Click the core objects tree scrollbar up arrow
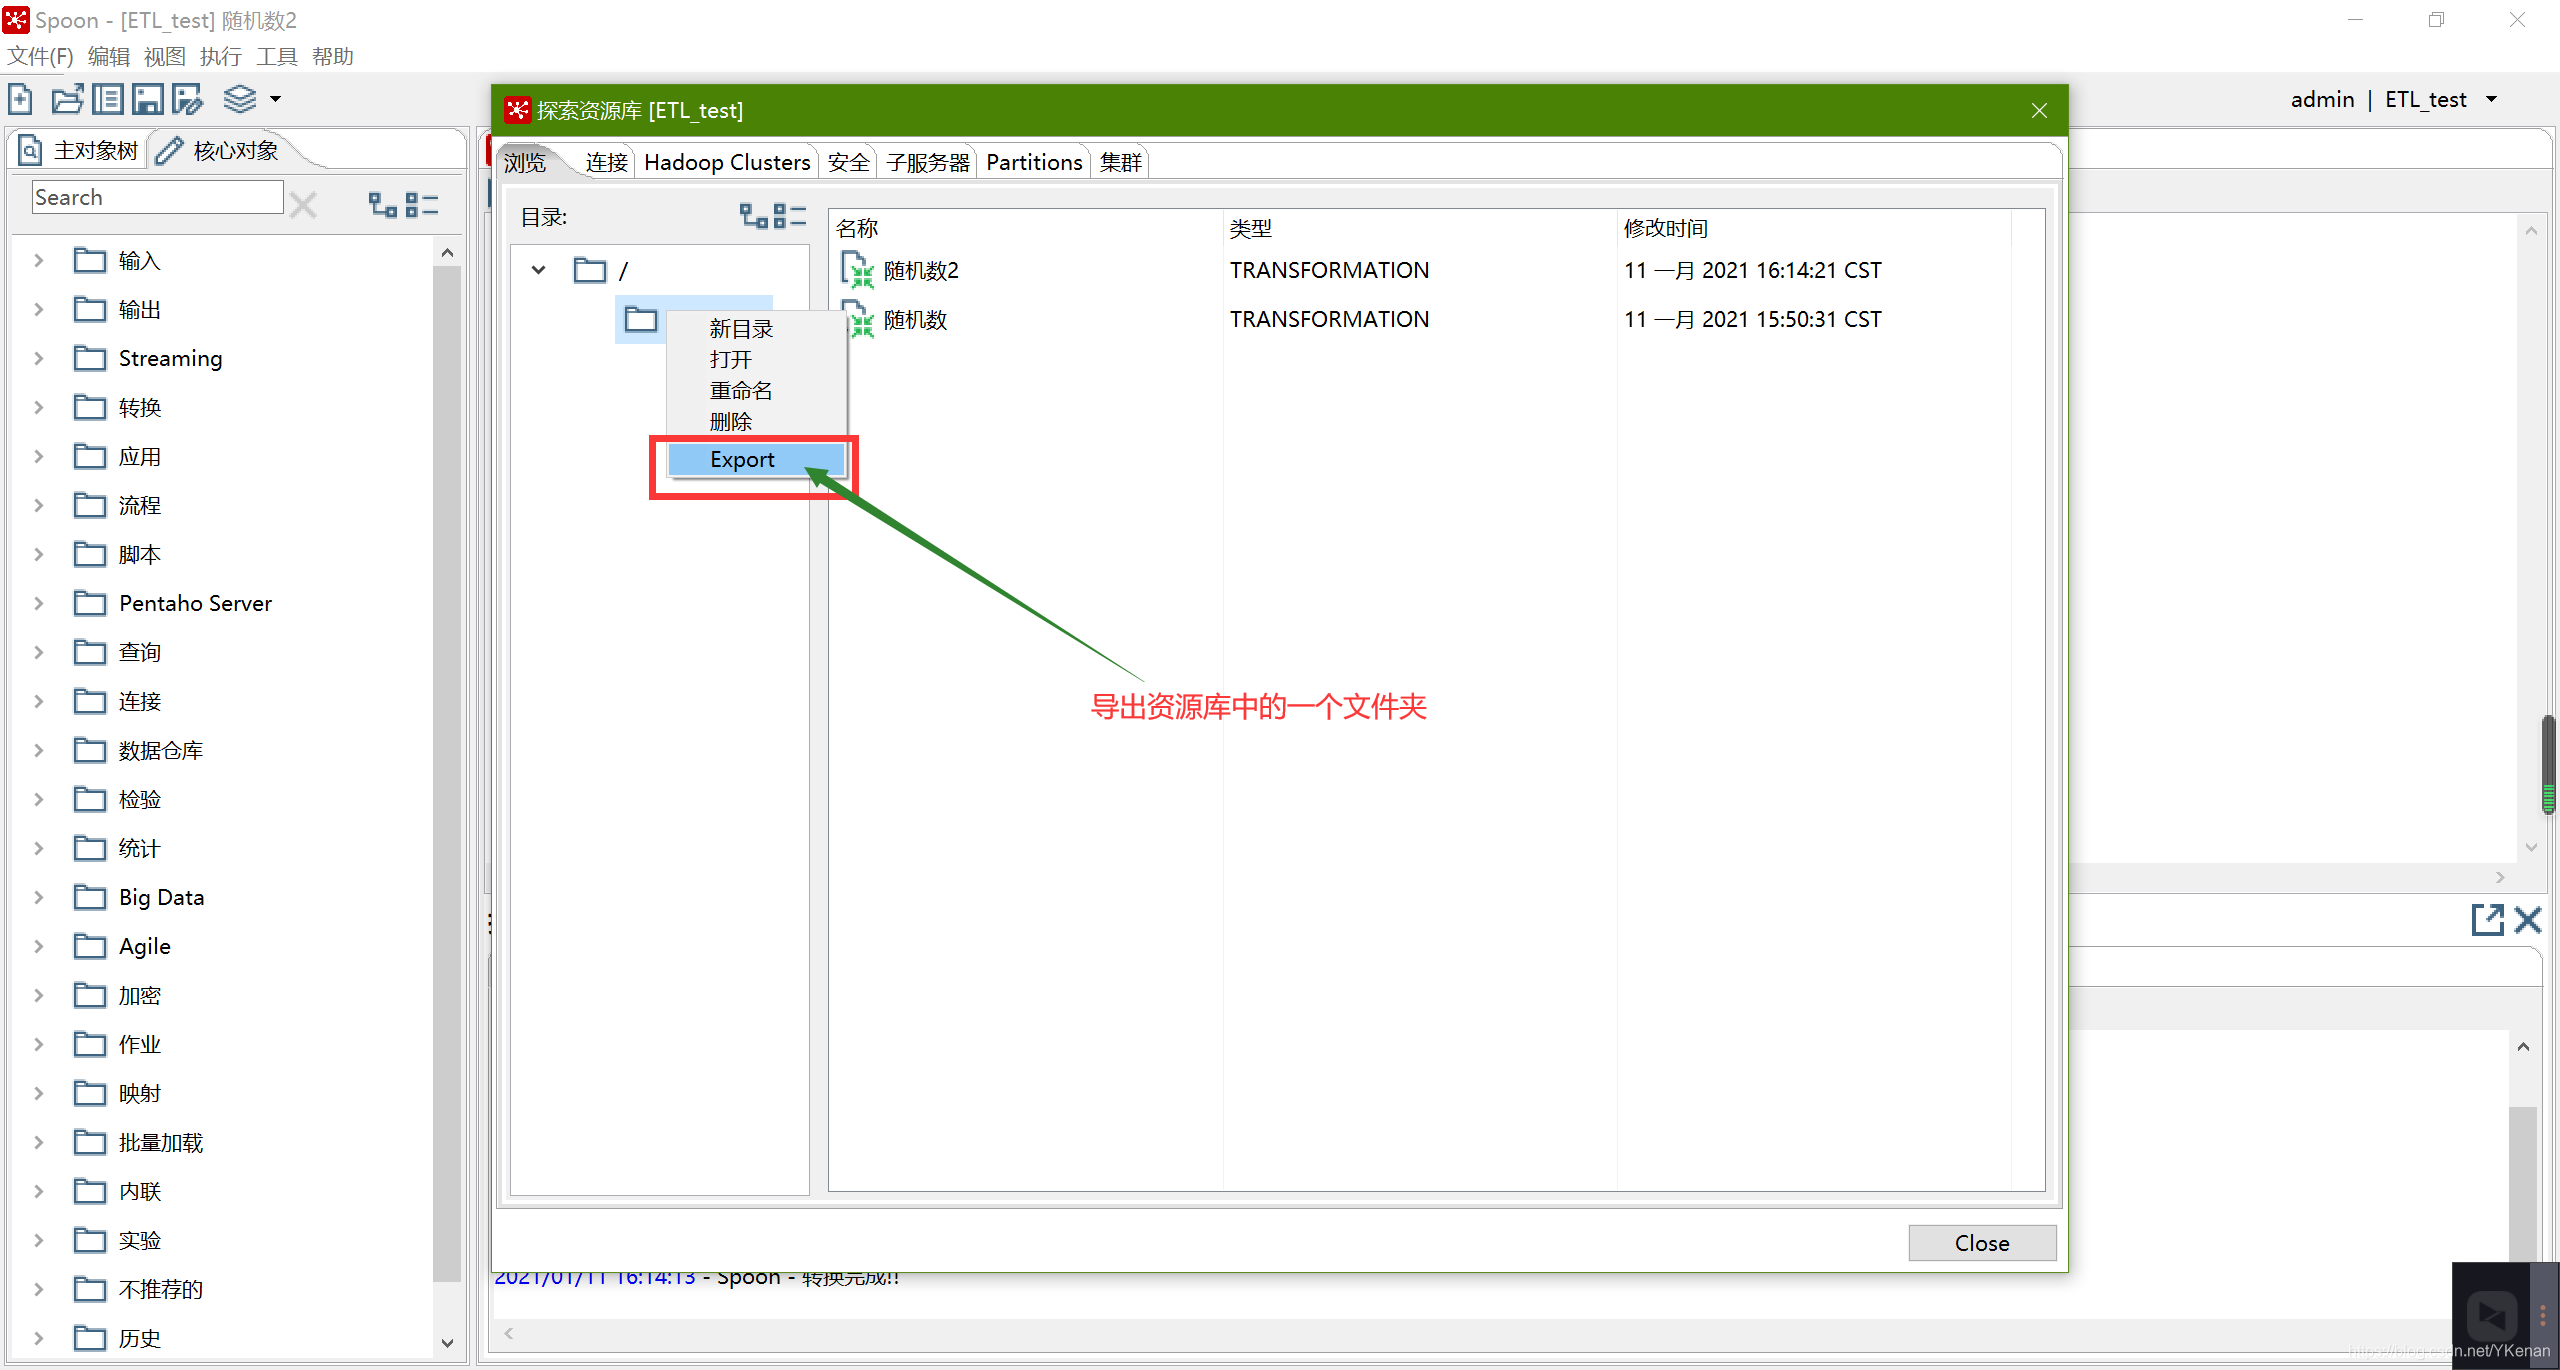Viewport: 2560px width, 1370px height. (x=447, y=252)
